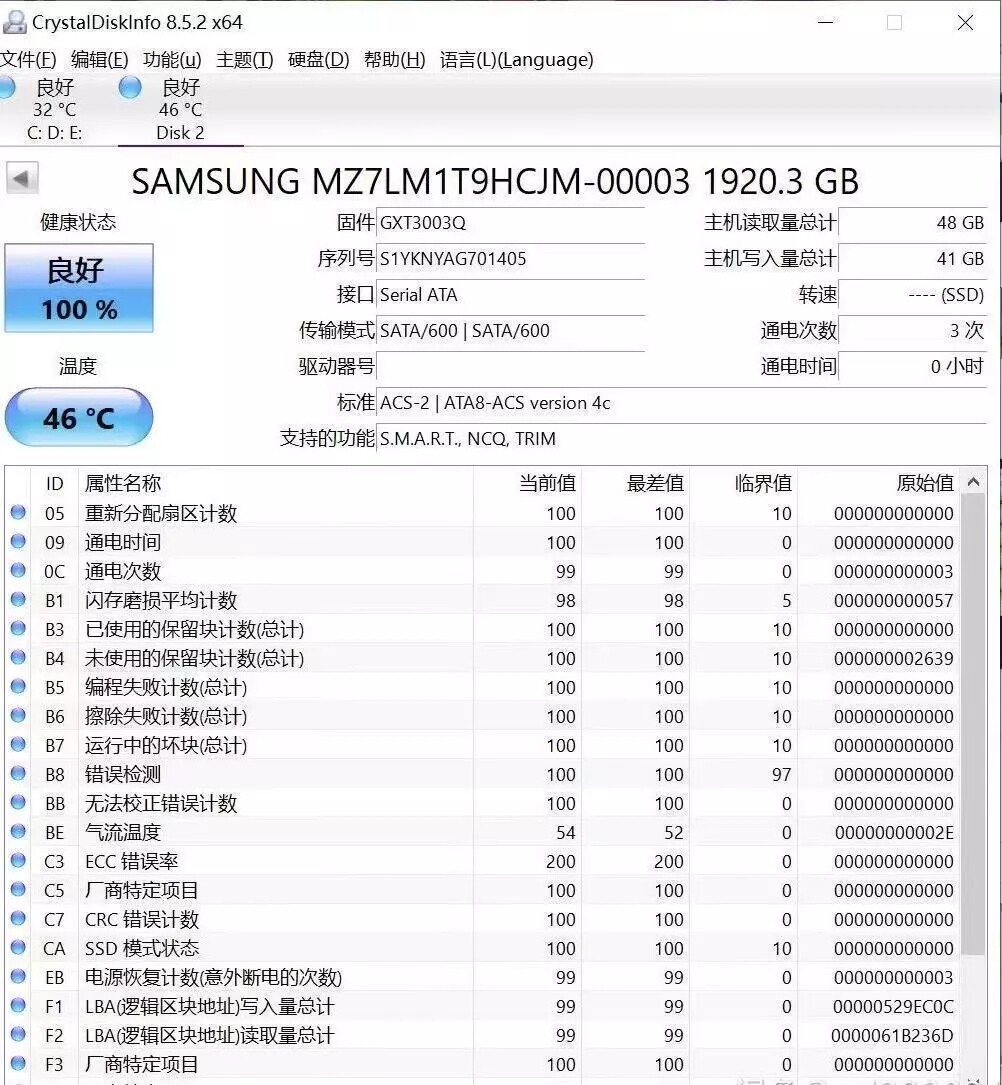This screenshot has height=1085, width=1002.
Task: Click status dot for attribute B4 row
Action: tap(18, 657)
